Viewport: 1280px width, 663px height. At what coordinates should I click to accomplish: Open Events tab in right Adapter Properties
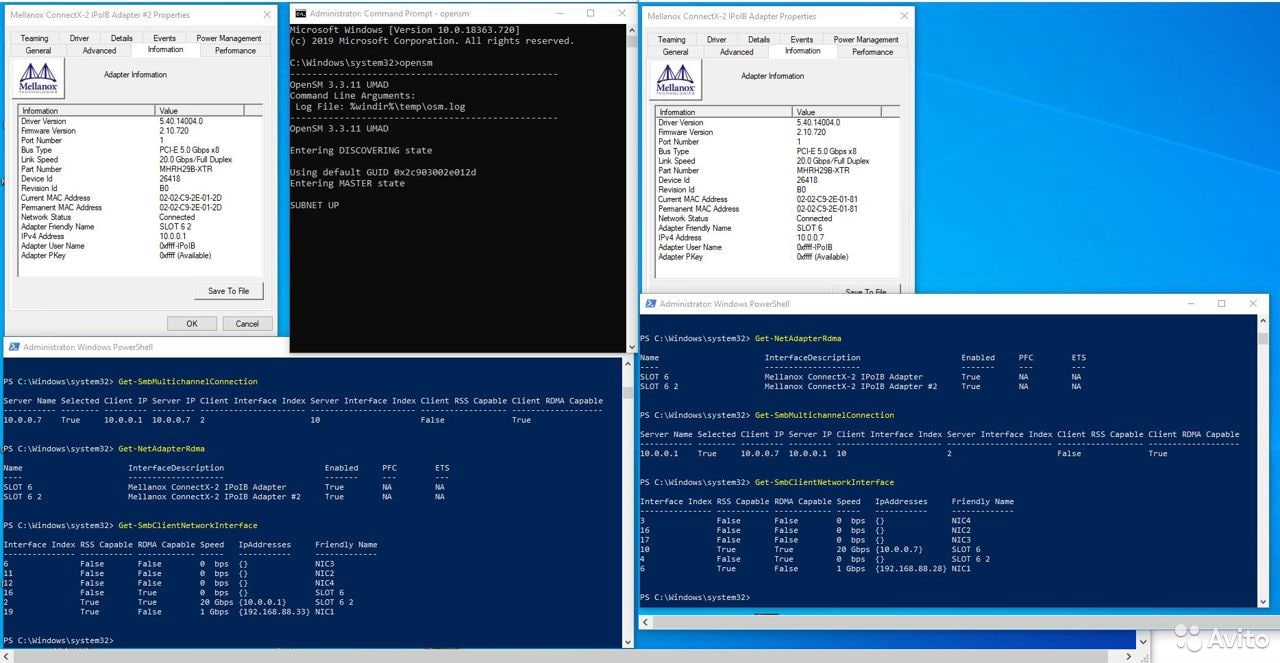(x=802, y=40)
